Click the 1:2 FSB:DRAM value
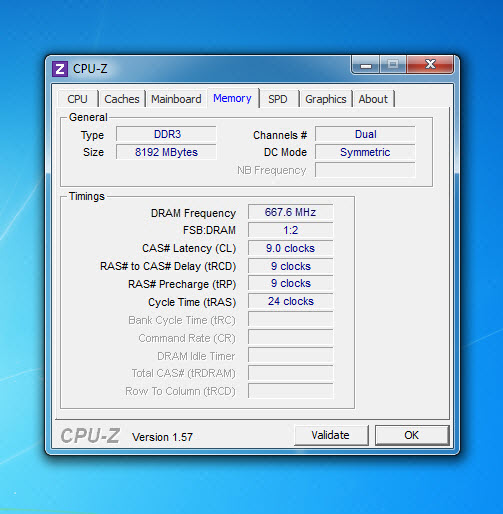 [290, 230]
